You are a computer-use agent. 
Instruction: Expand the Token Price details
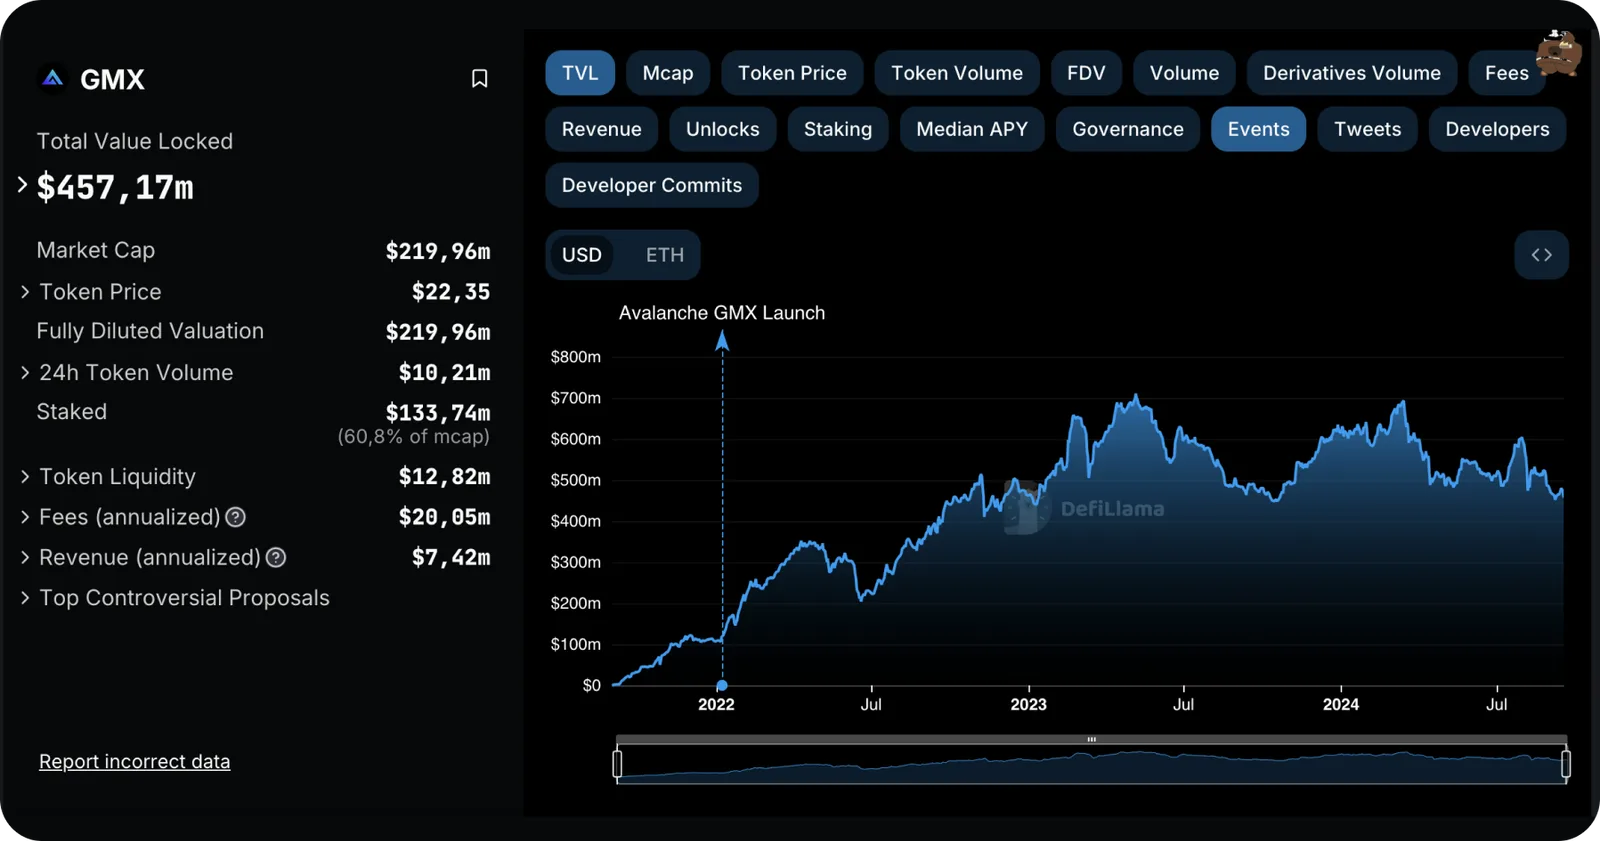click(25, 292)
